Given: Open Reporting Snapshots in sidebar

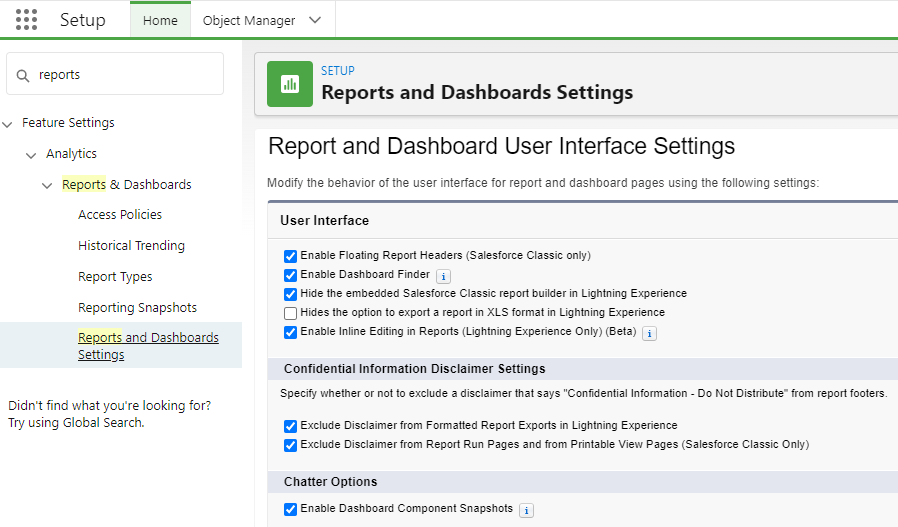Looking at the screenshot, I should (137, 308).
